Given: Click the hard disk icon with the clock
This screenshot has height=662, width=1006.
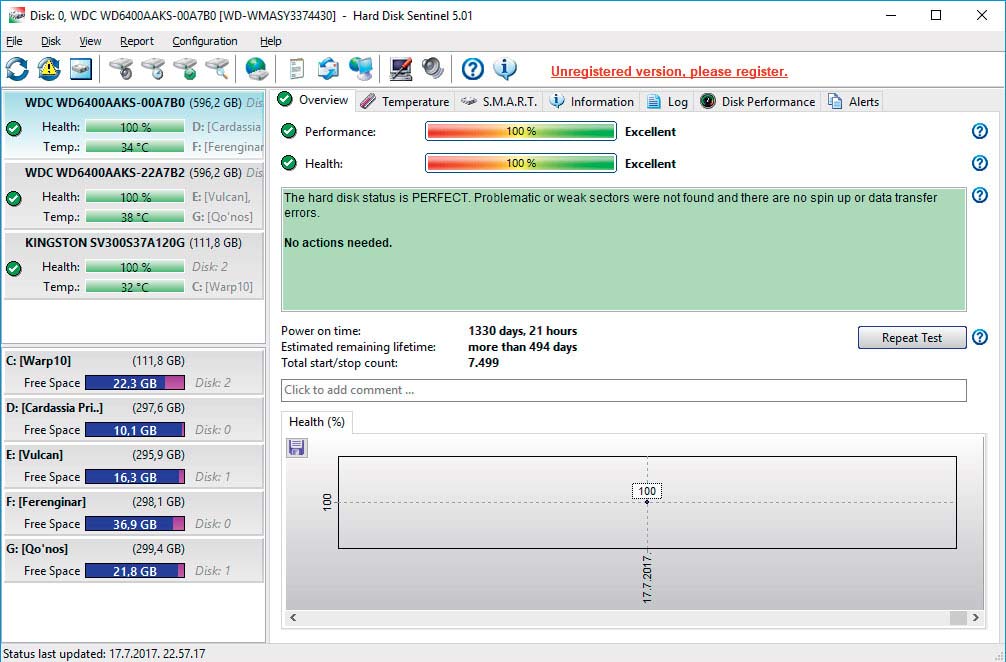Looking at the screenshot, I should coord(153,69).
